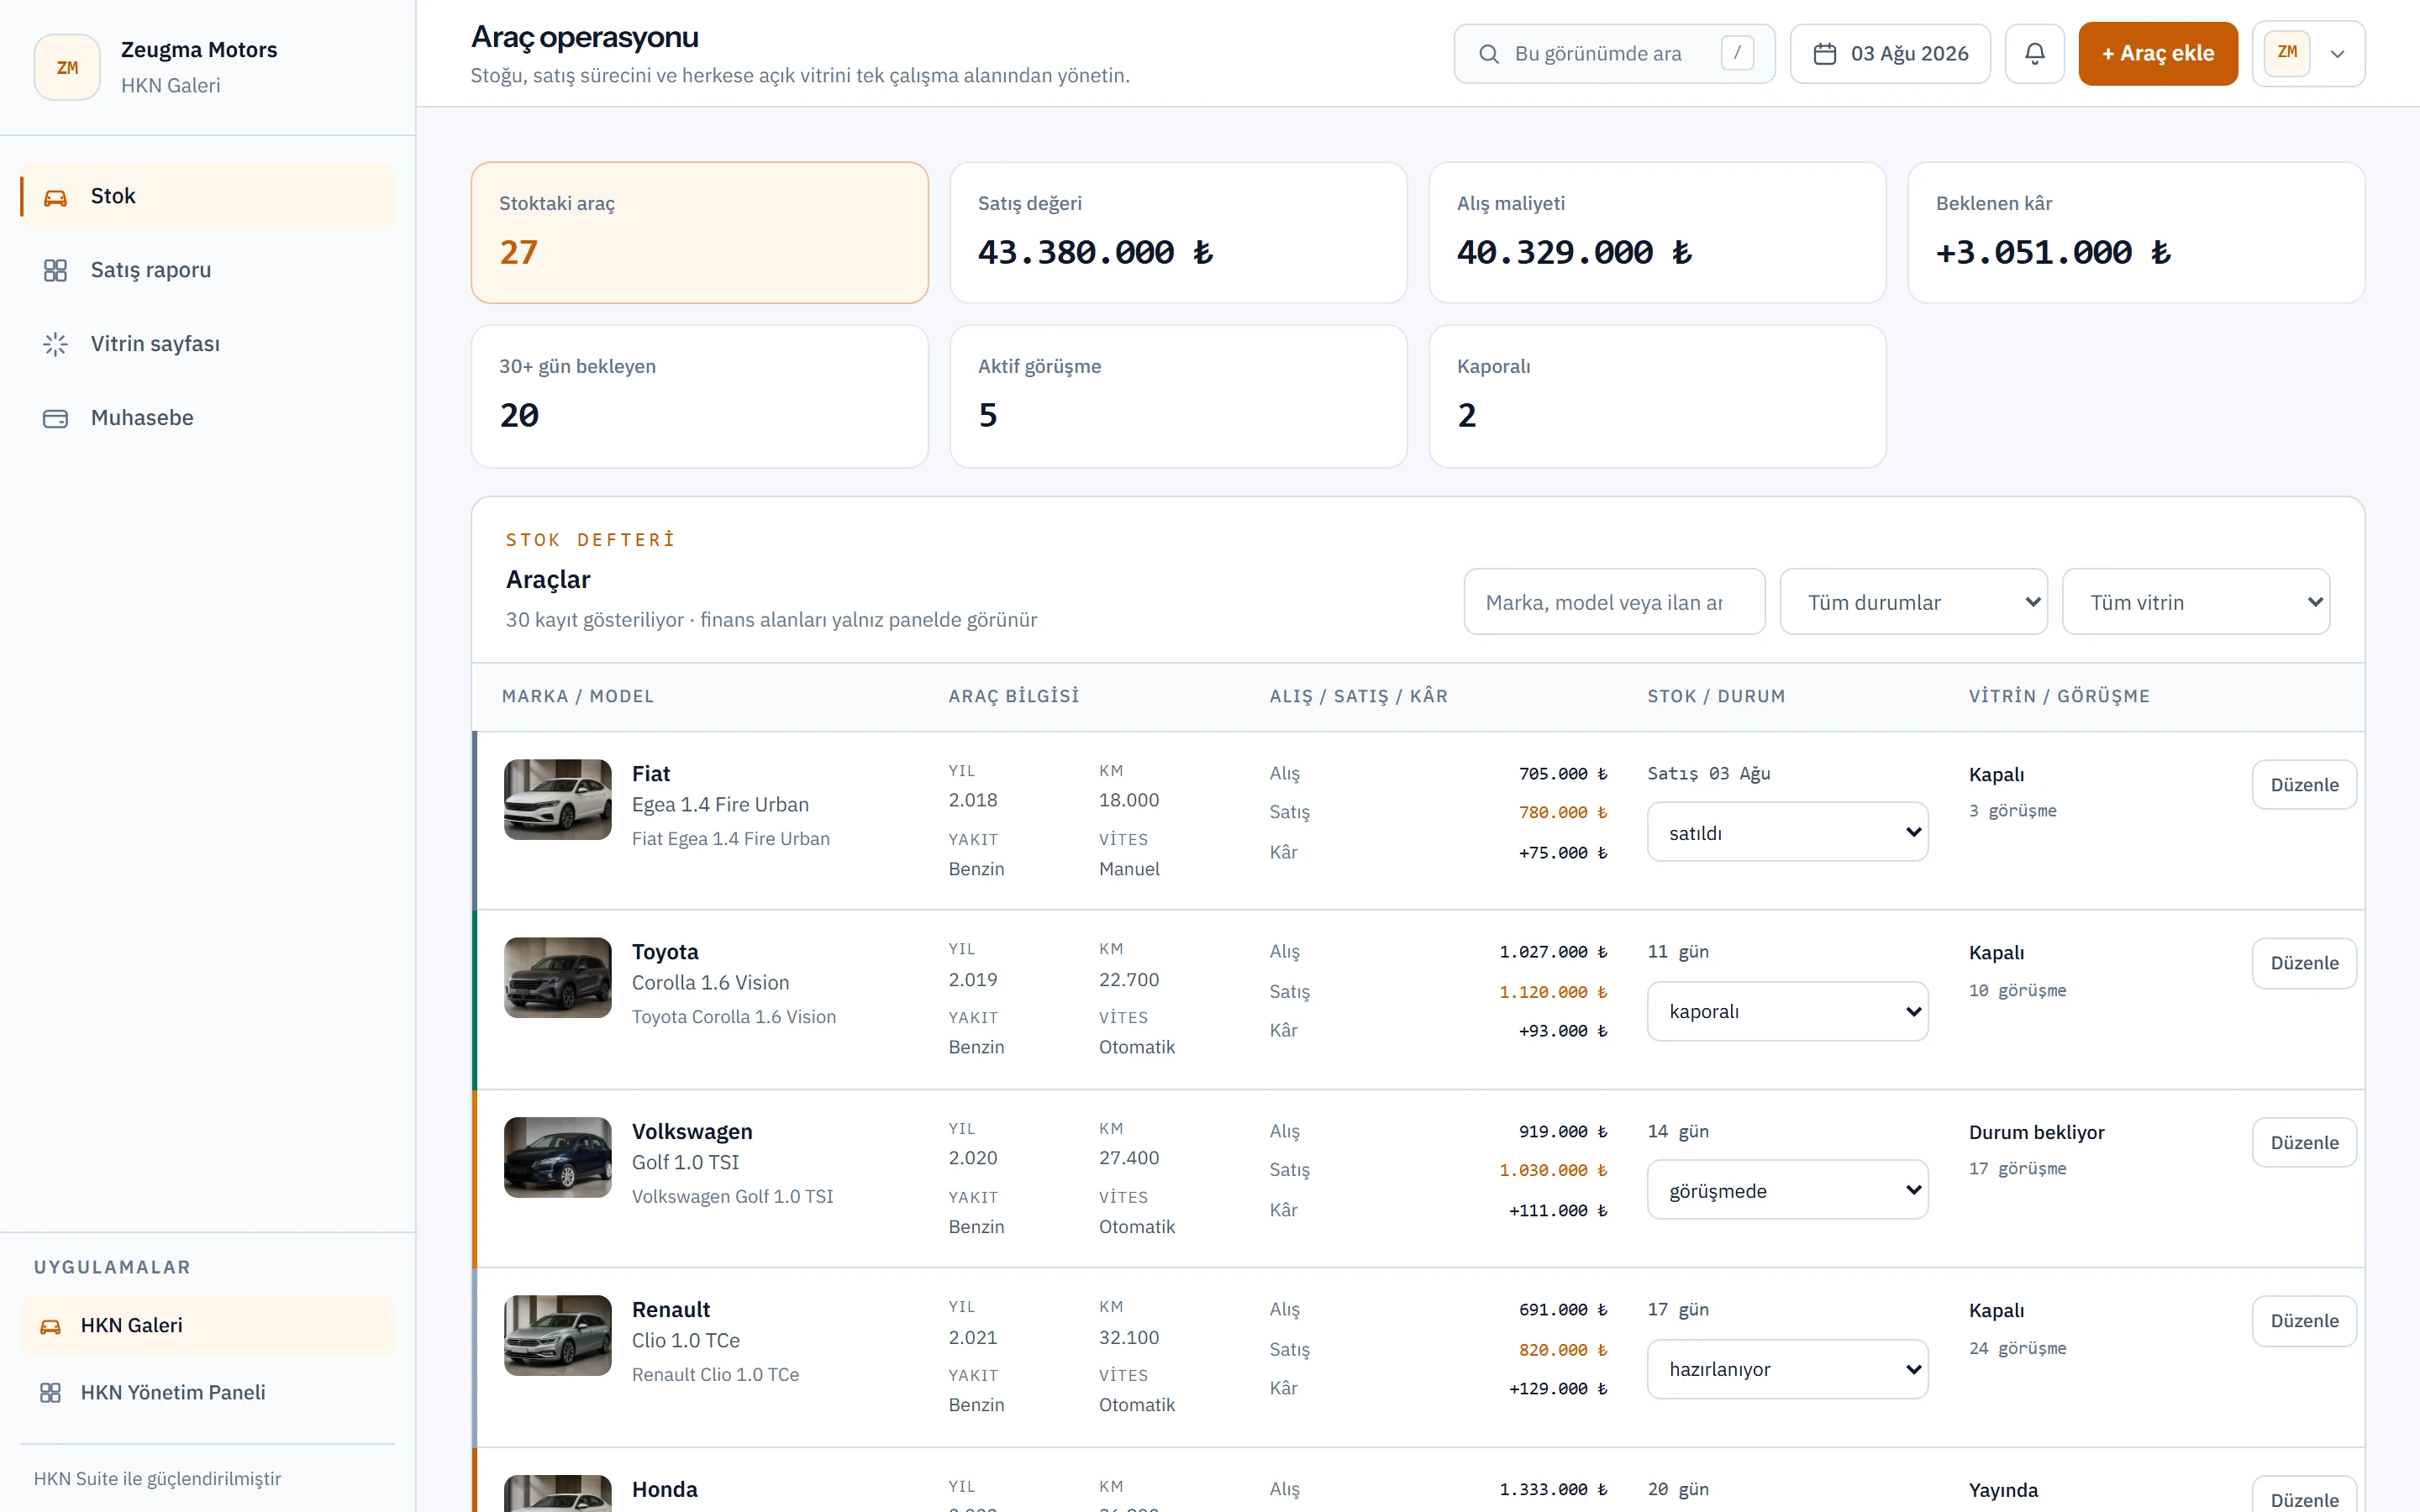Open the Volkswagen Golf status dropdown showing görüşmede

point(1788,1190)
